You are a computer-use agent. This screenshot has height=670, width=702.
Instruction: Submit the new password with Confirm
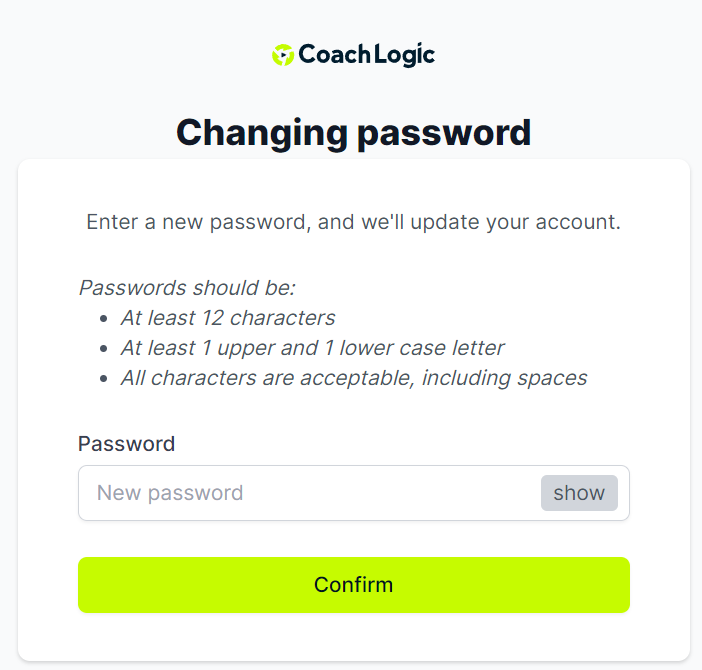[354, 585]
